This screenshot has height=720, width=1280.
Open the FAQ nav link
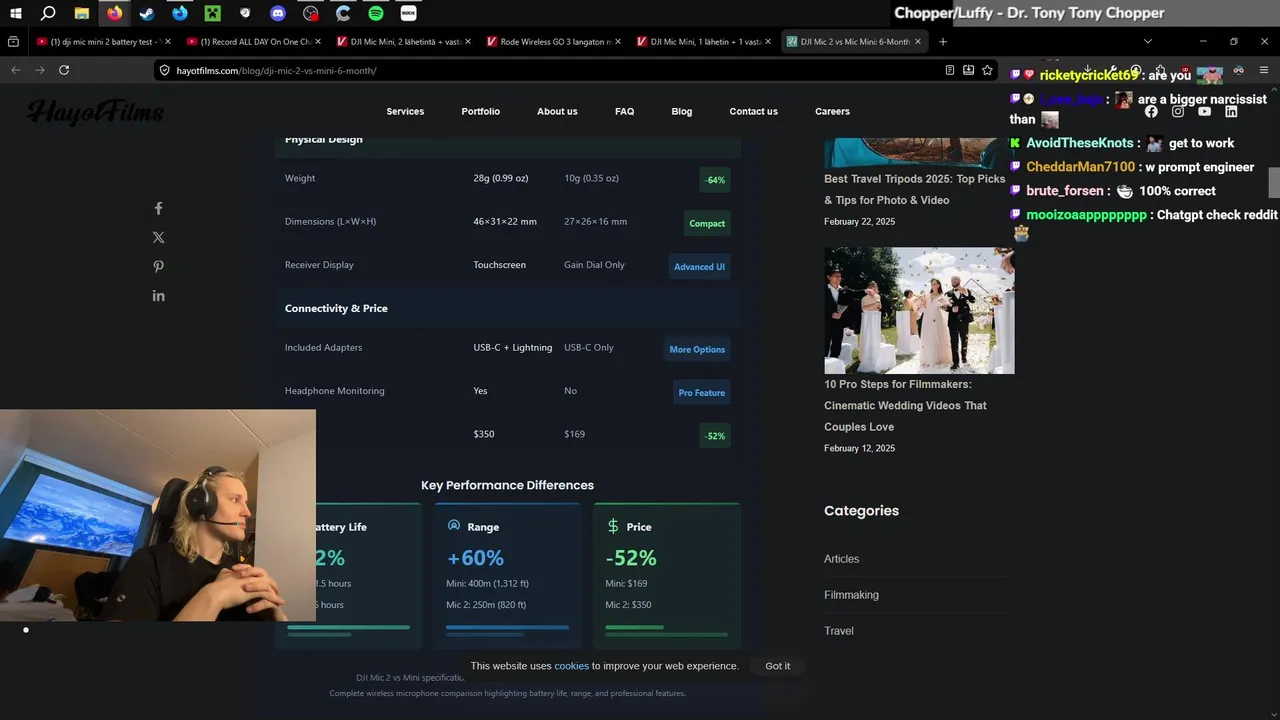[x=624, y=111]
